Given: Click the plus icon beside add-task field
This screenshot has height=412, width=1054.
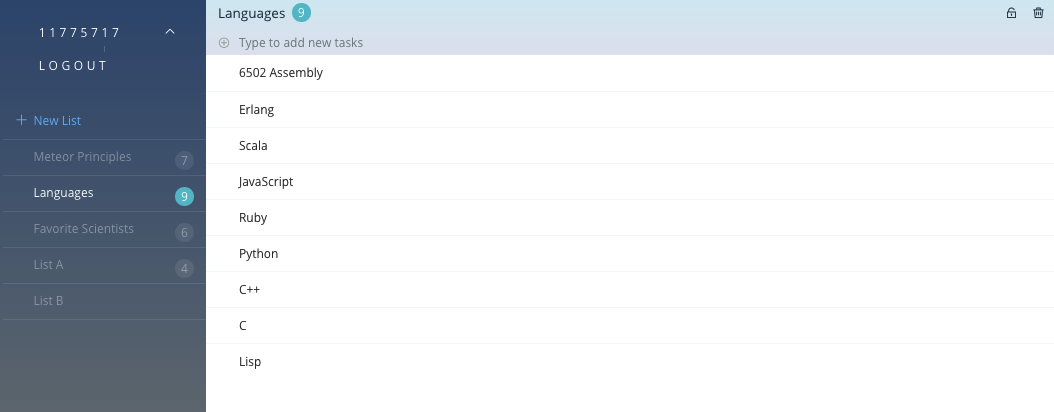Looking at the screenshot, I should coord(224,43).
